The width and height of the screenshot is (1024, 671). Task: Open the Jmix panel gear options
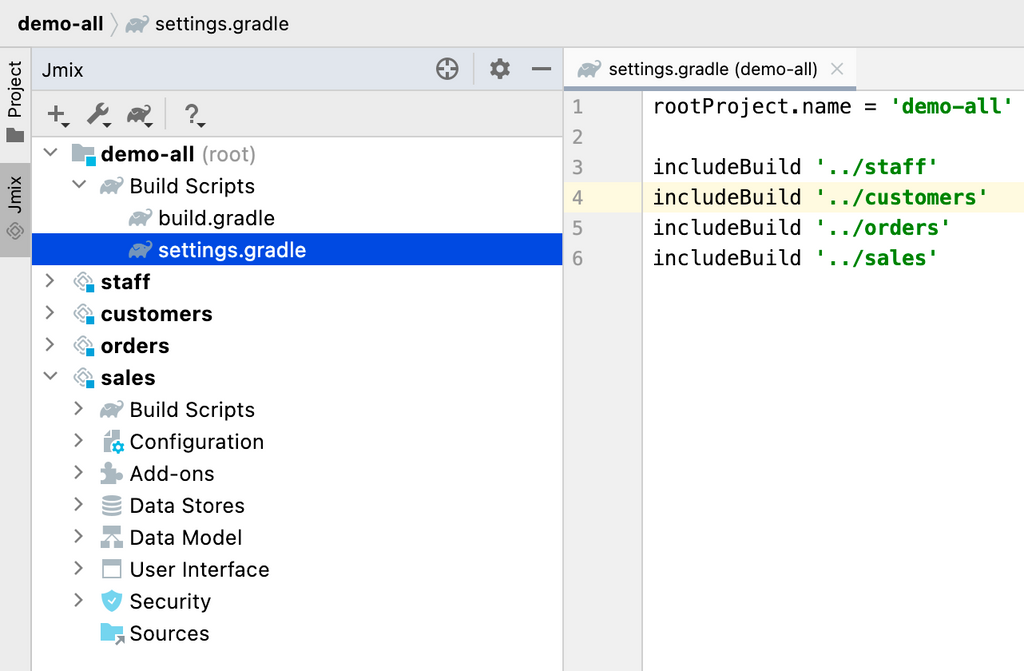click(x=499, y=69)
